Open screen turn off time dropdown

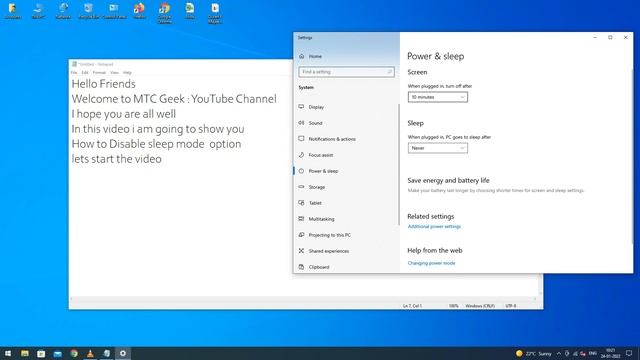point(438,97)
